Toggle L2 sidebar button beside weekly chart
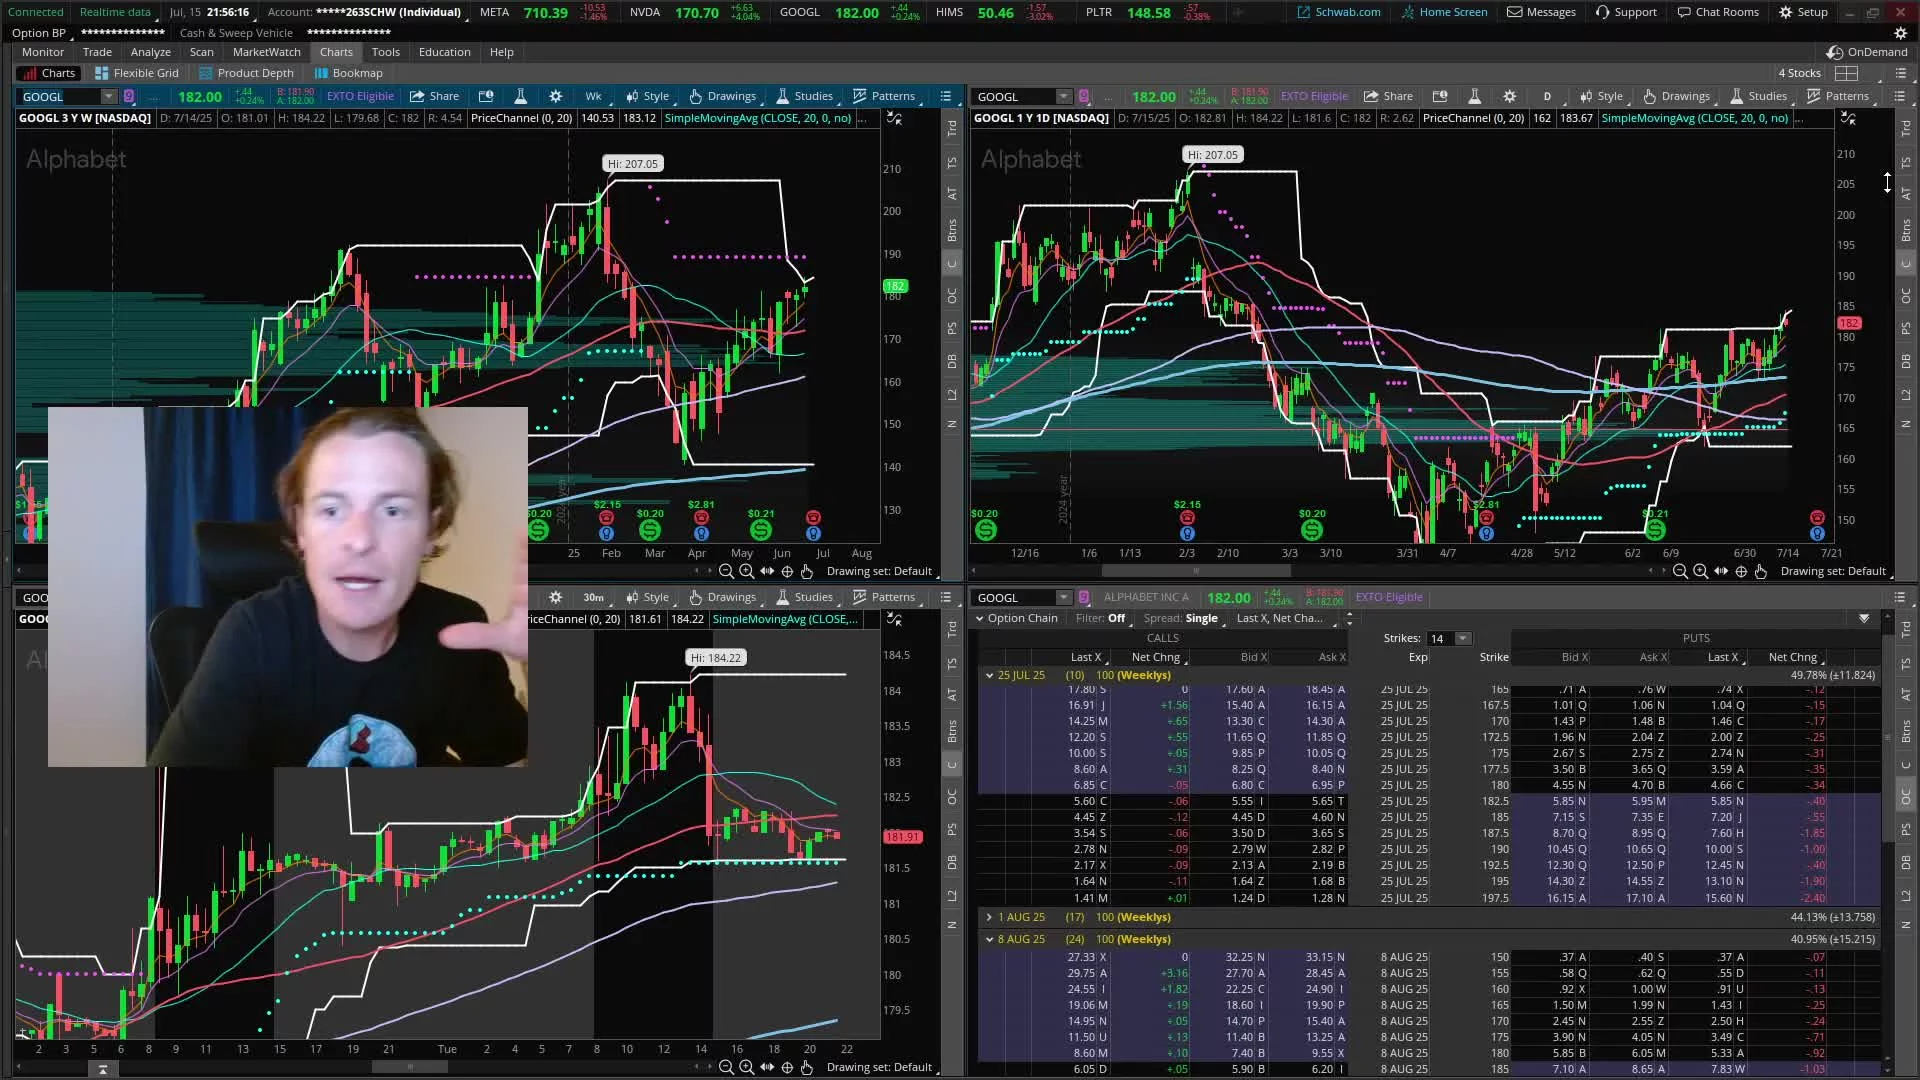1920x1080 pixels. pos(952,393)
